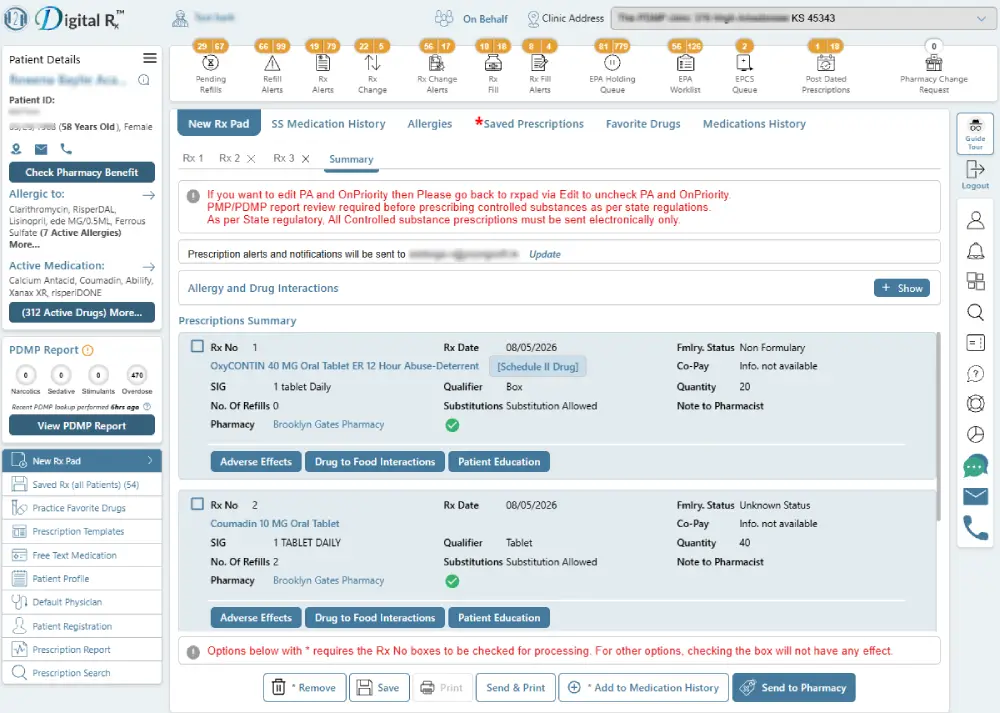Click Check Pharmacy Benefit button
This screenshot has width=1000, height=713.
(x=82, y=172)
